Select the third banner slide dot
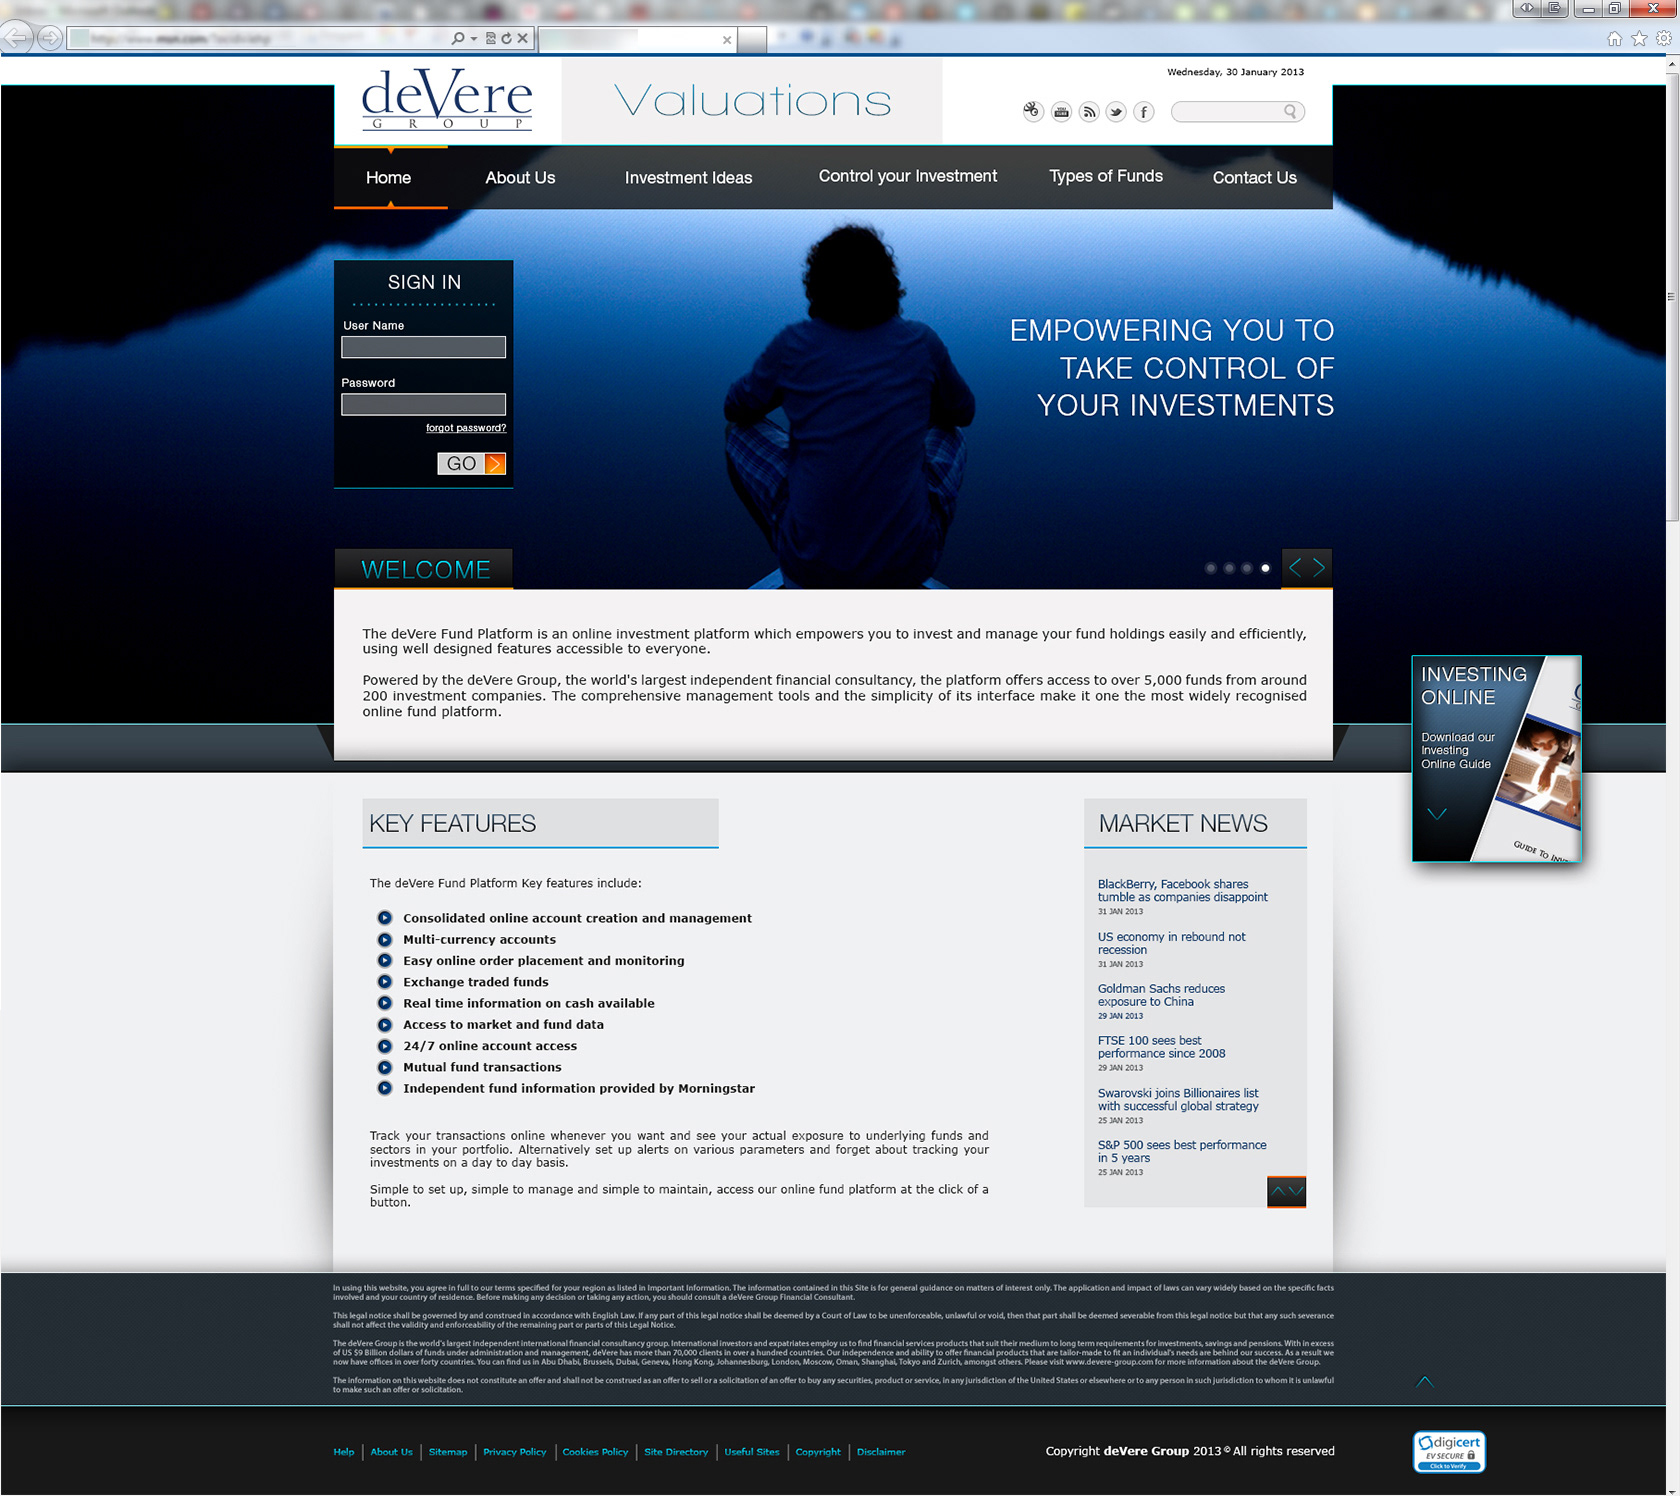1680x1496 pixels. coord(1247,568)
